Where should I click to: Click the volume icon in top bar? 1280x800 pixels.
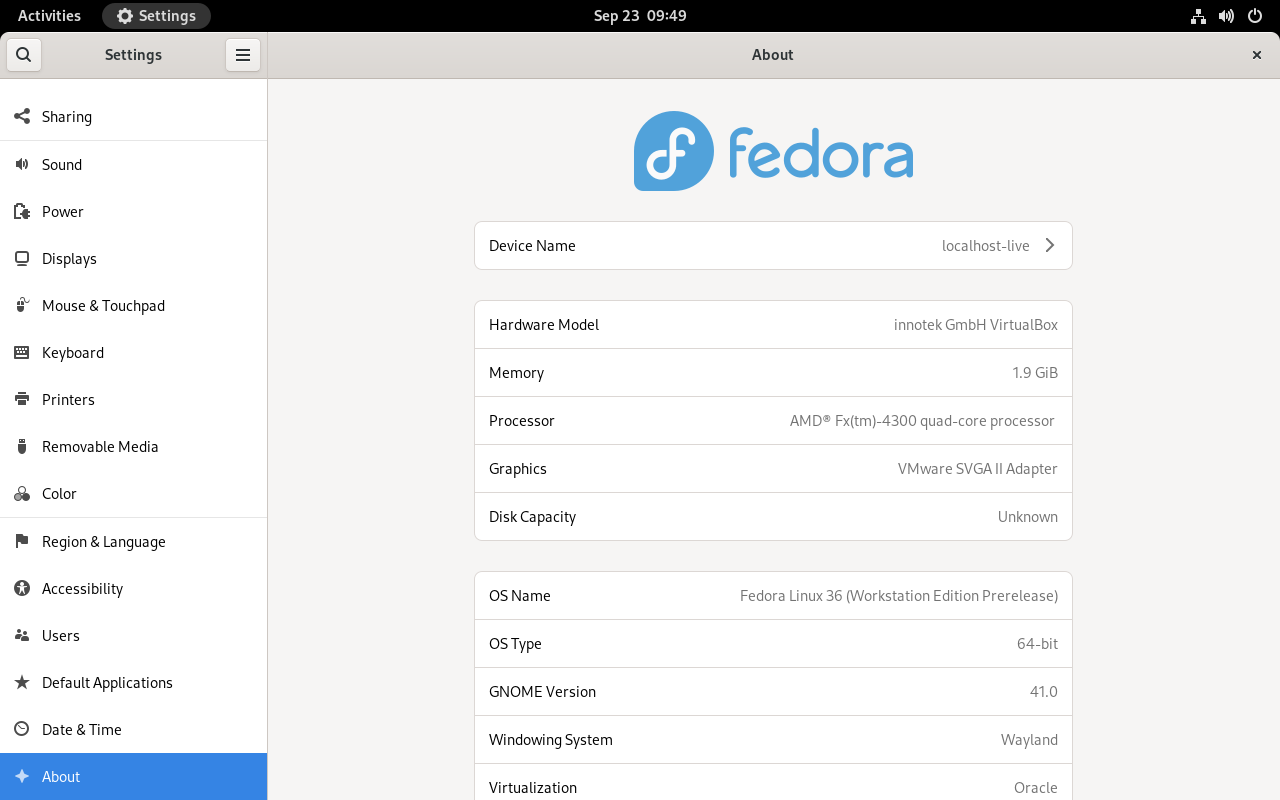[x=1226, y=16]
